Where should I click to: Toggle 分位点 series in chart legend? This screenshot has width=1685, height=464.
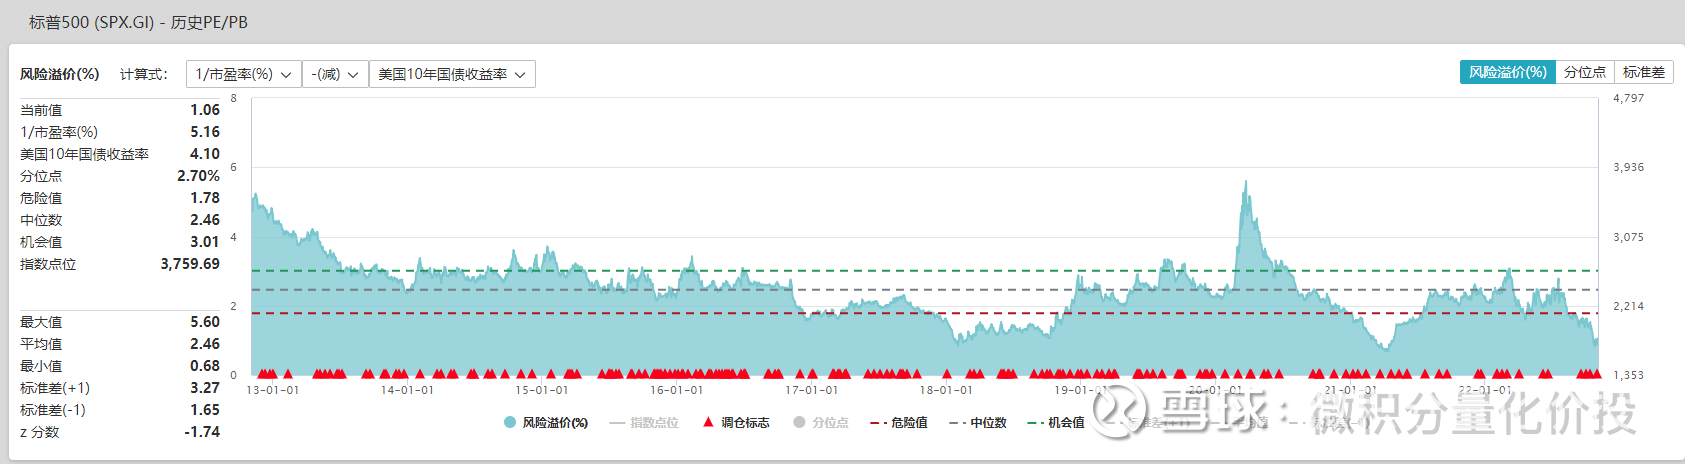(821, 423)
